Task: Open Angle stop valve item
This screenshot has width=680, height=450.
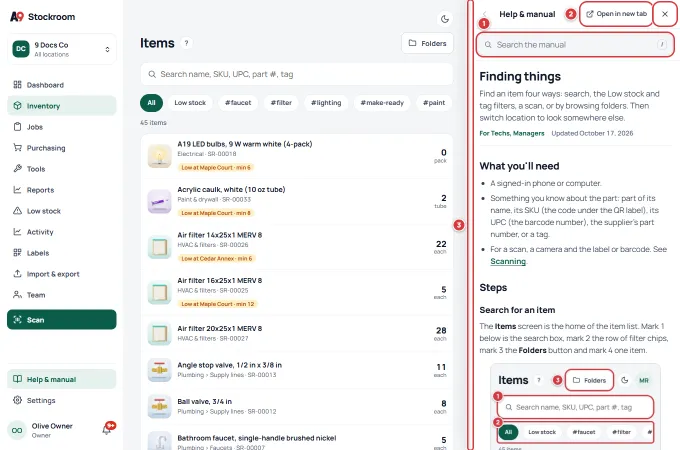Action: point(297,370)
